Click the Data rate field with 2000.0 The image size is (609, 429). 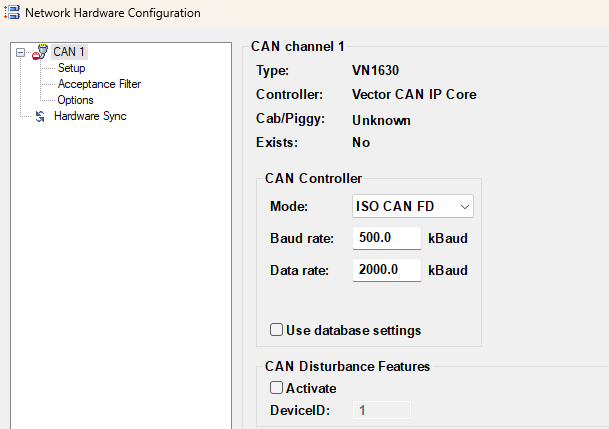386,270
